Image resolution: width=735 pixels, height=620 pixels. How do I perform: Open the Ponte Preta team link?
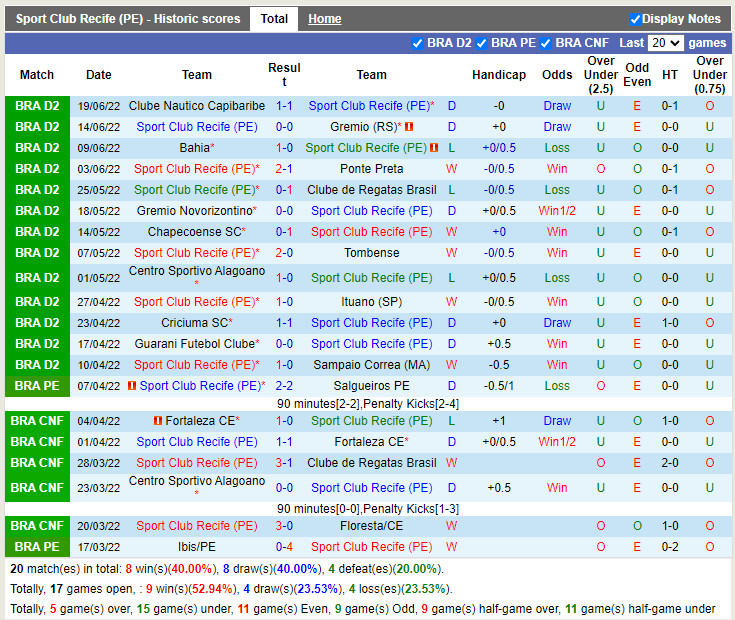click(371, 169)
